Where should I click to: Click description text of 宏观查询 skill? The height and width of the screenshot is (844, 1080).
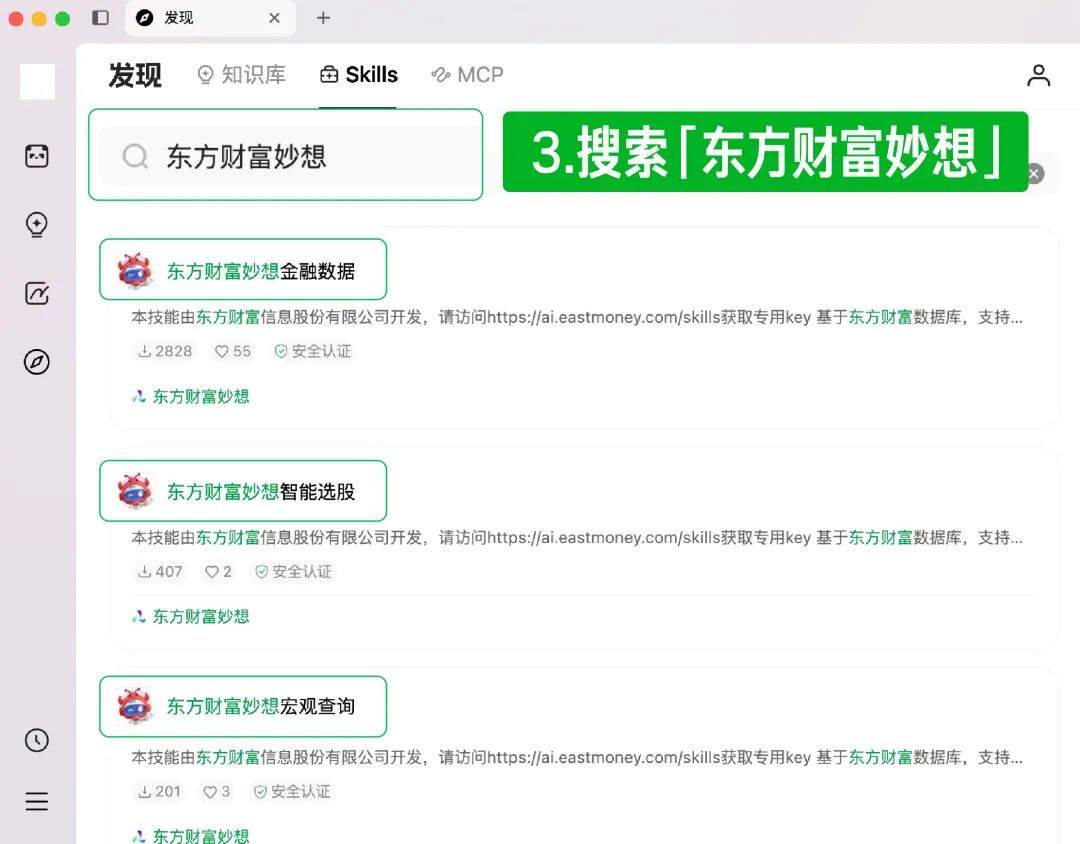pos(577,757)
